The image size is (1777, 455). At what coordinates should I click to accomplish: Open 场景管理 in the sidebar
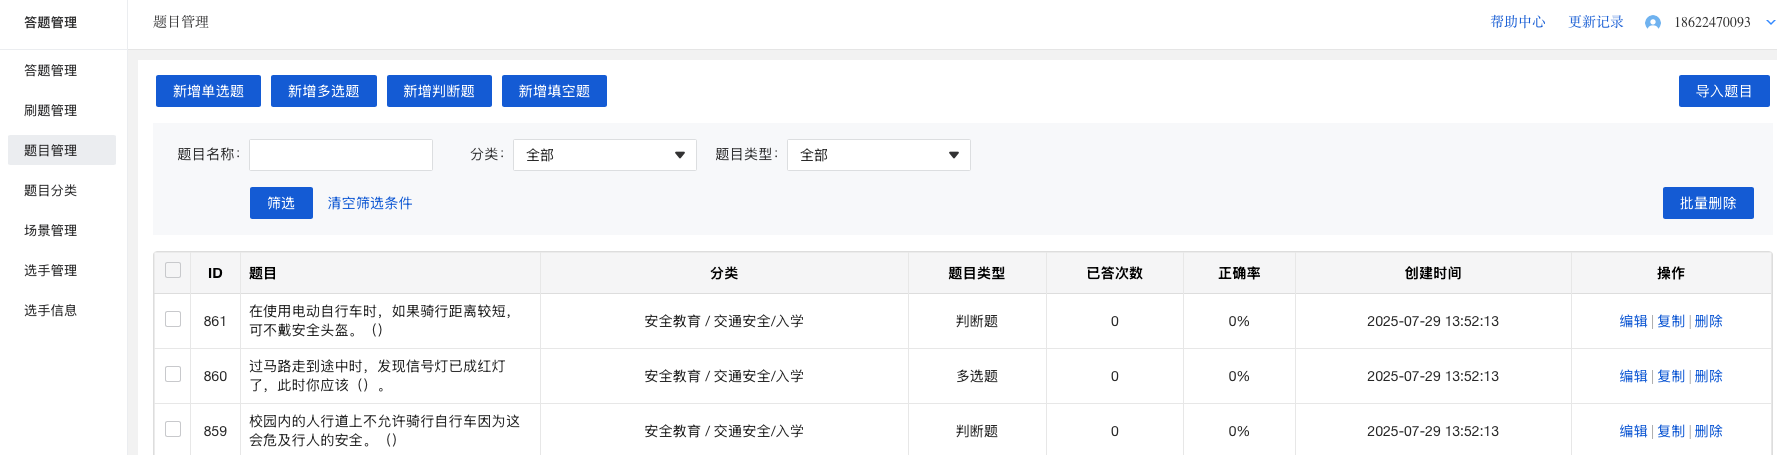pos(50,230)
